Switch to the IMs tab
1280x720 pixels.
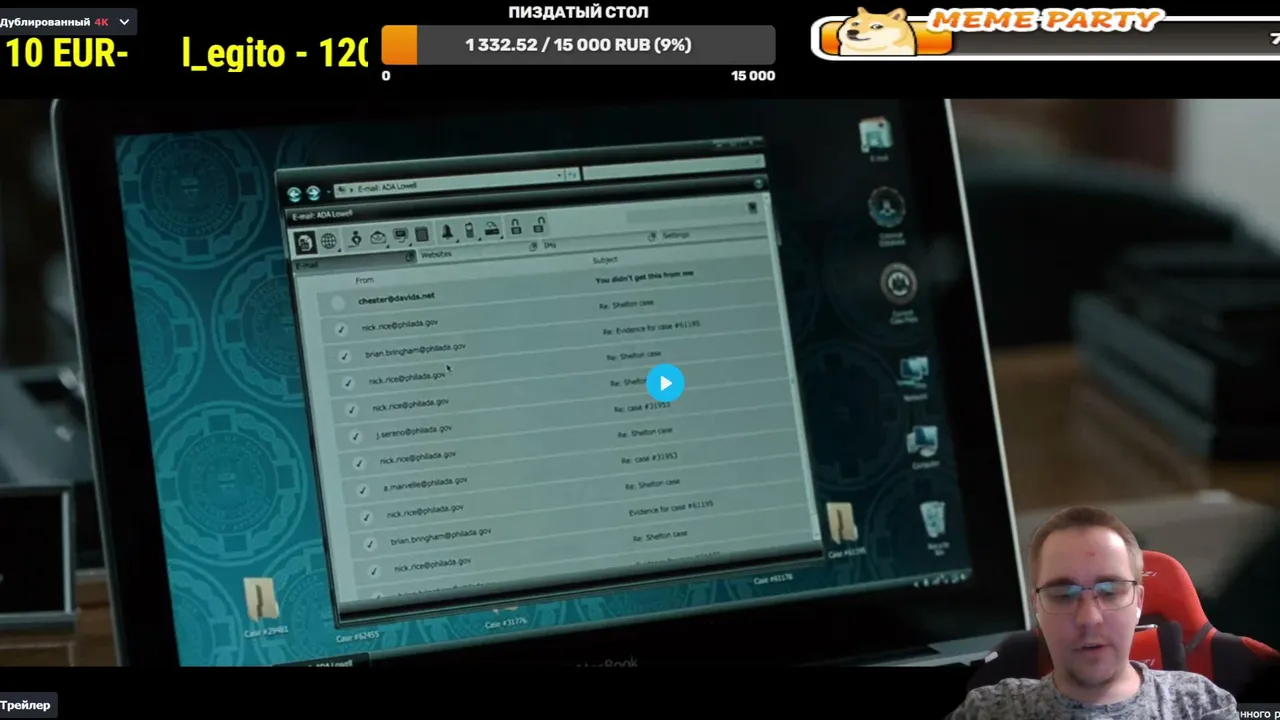point(549,246)
